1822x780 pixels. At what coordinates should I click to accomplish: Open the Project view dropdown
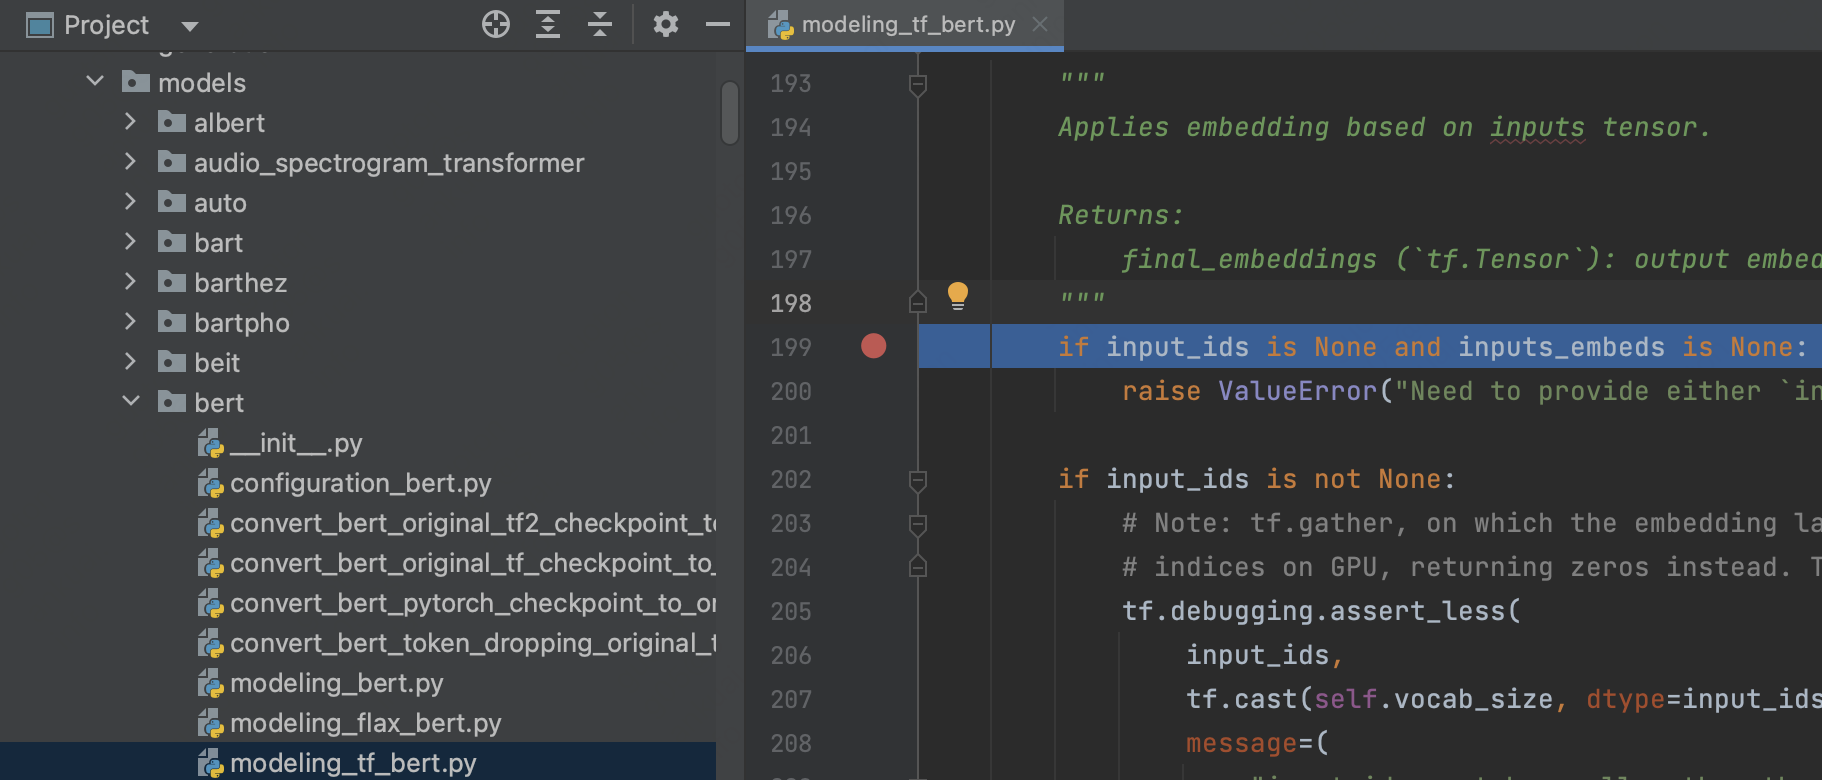coord(190,26)
